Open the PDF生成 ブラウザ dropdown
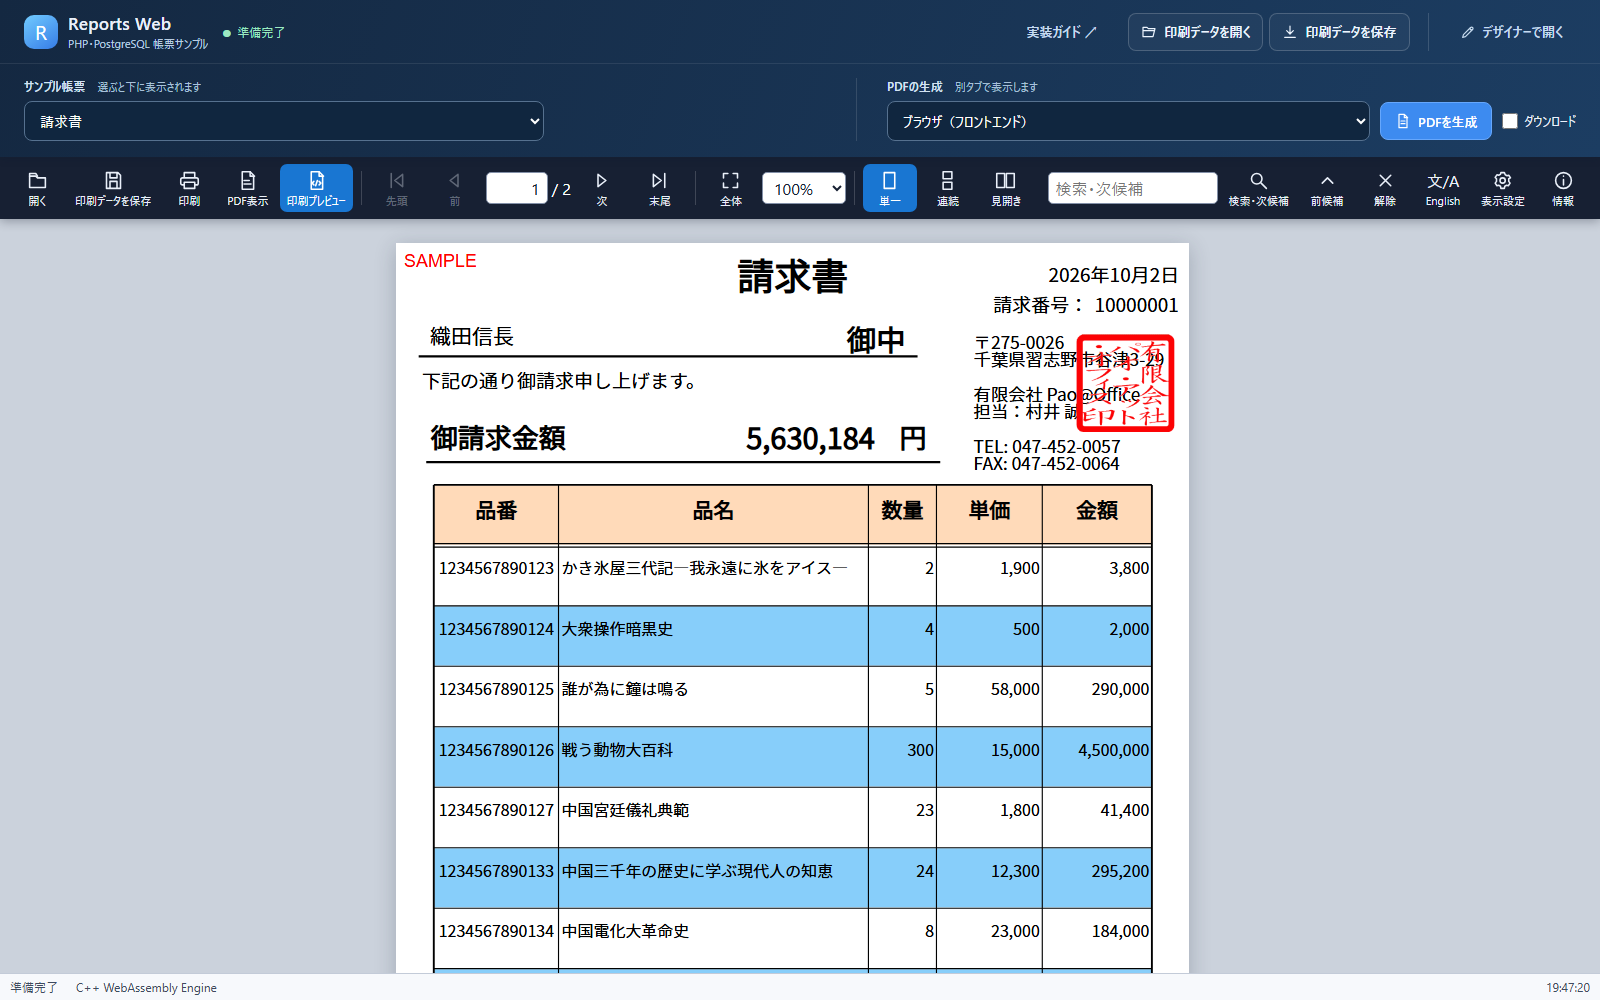Viewport: 1600px width, 1000px height. point(1128,121)
